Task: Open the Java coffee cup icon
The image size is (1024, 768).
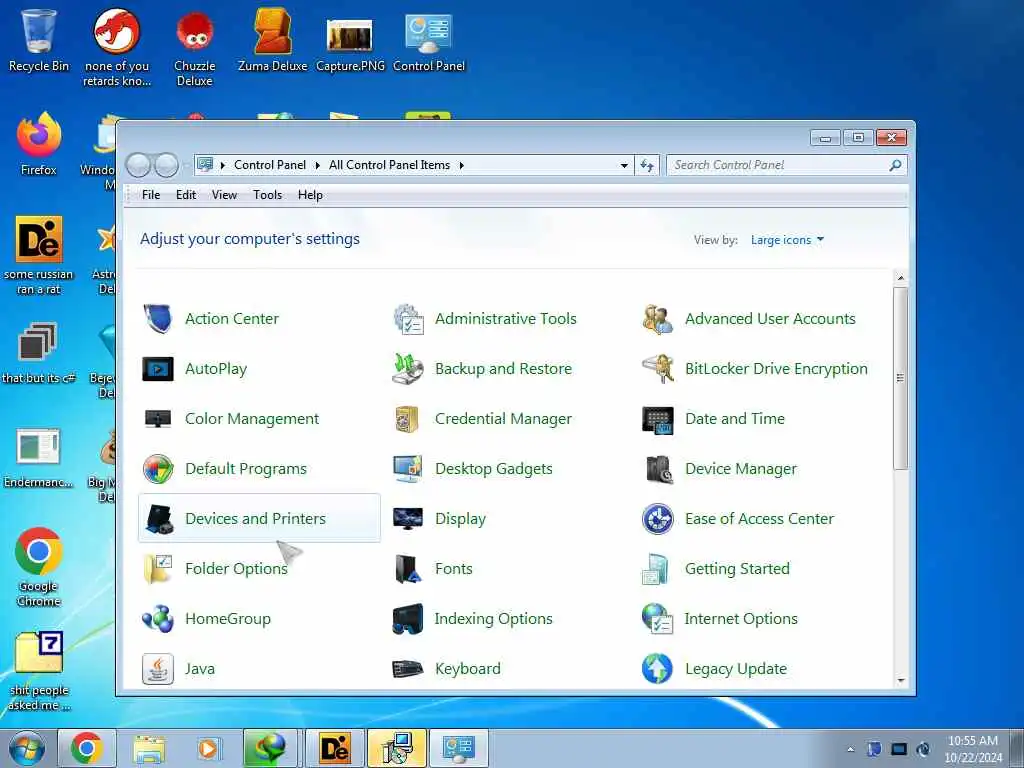Action: coord(157,669)
